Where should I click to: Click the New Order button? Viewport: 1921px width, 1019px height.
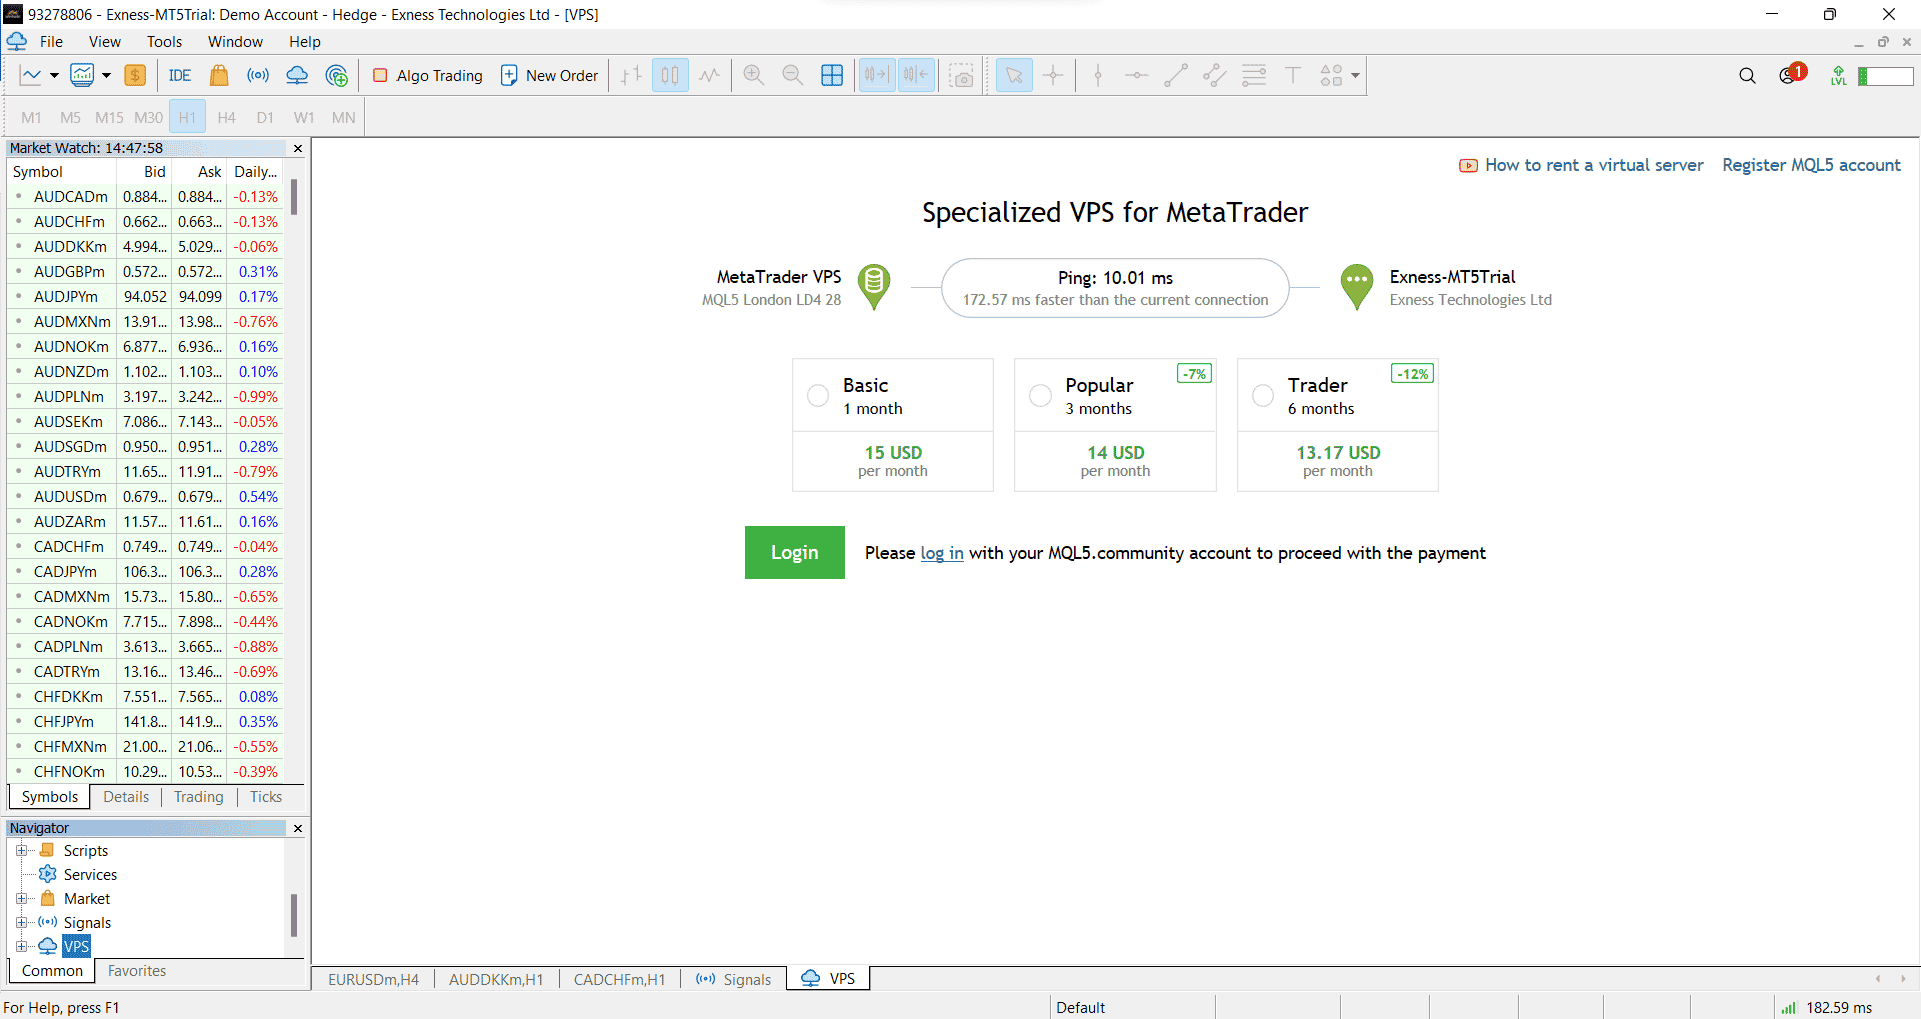(x=549, y=75)
